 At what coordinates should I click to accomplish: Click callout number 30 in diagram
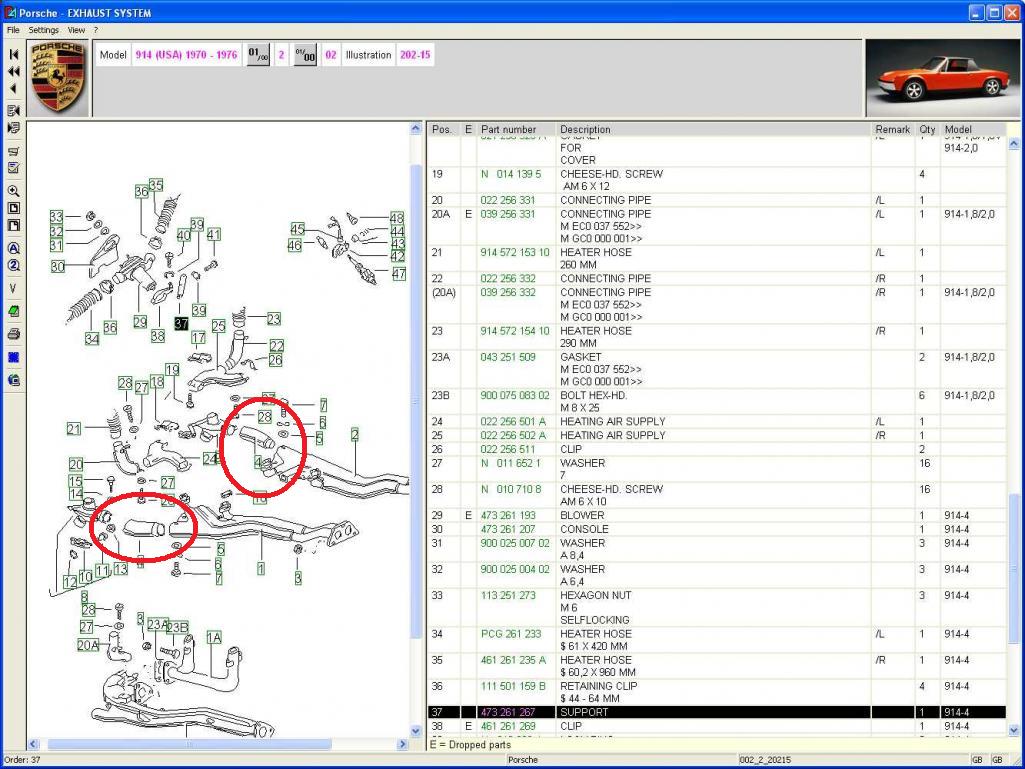58,266
